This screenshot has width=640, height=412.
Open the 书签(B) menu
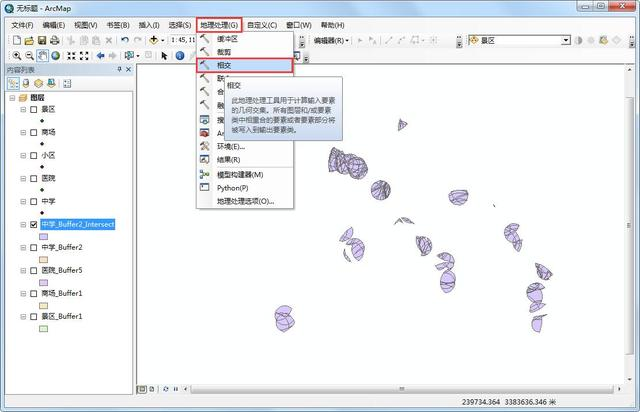pyautogui.click(x=118, y=25)
